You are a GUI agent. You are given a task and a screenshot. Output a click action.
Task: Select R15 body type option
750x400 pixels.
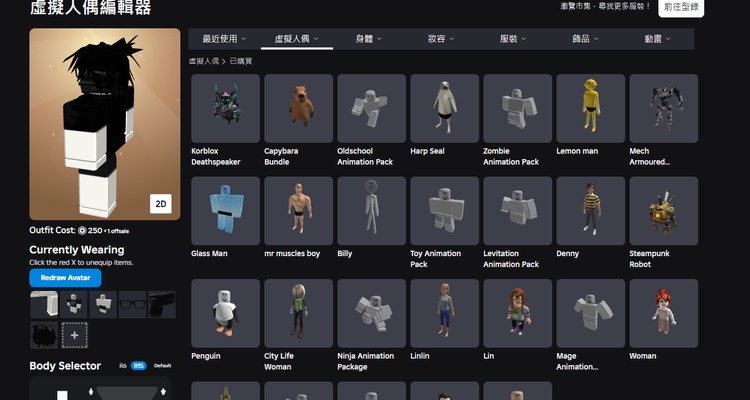tap(139, 366)
